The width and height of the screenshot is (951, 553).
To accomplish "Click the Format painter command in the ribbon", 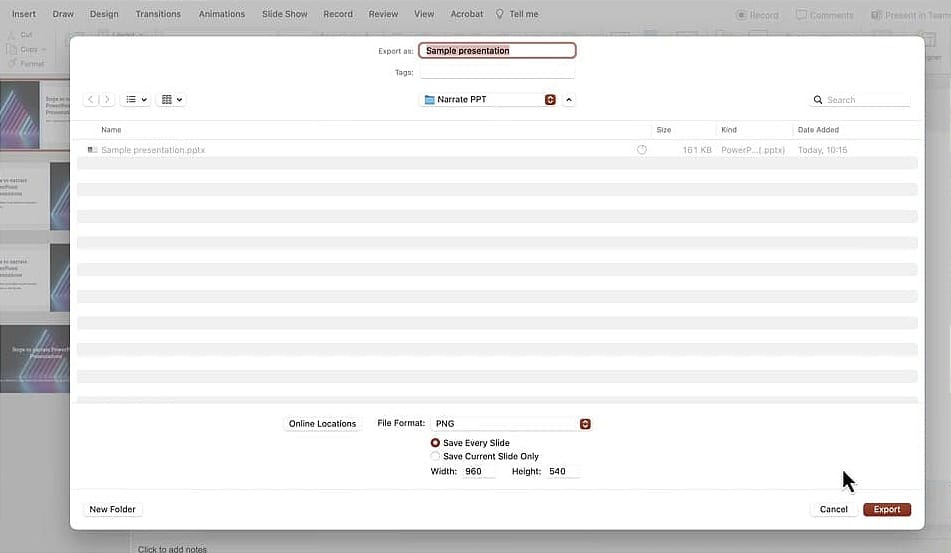I will point(27,64).
